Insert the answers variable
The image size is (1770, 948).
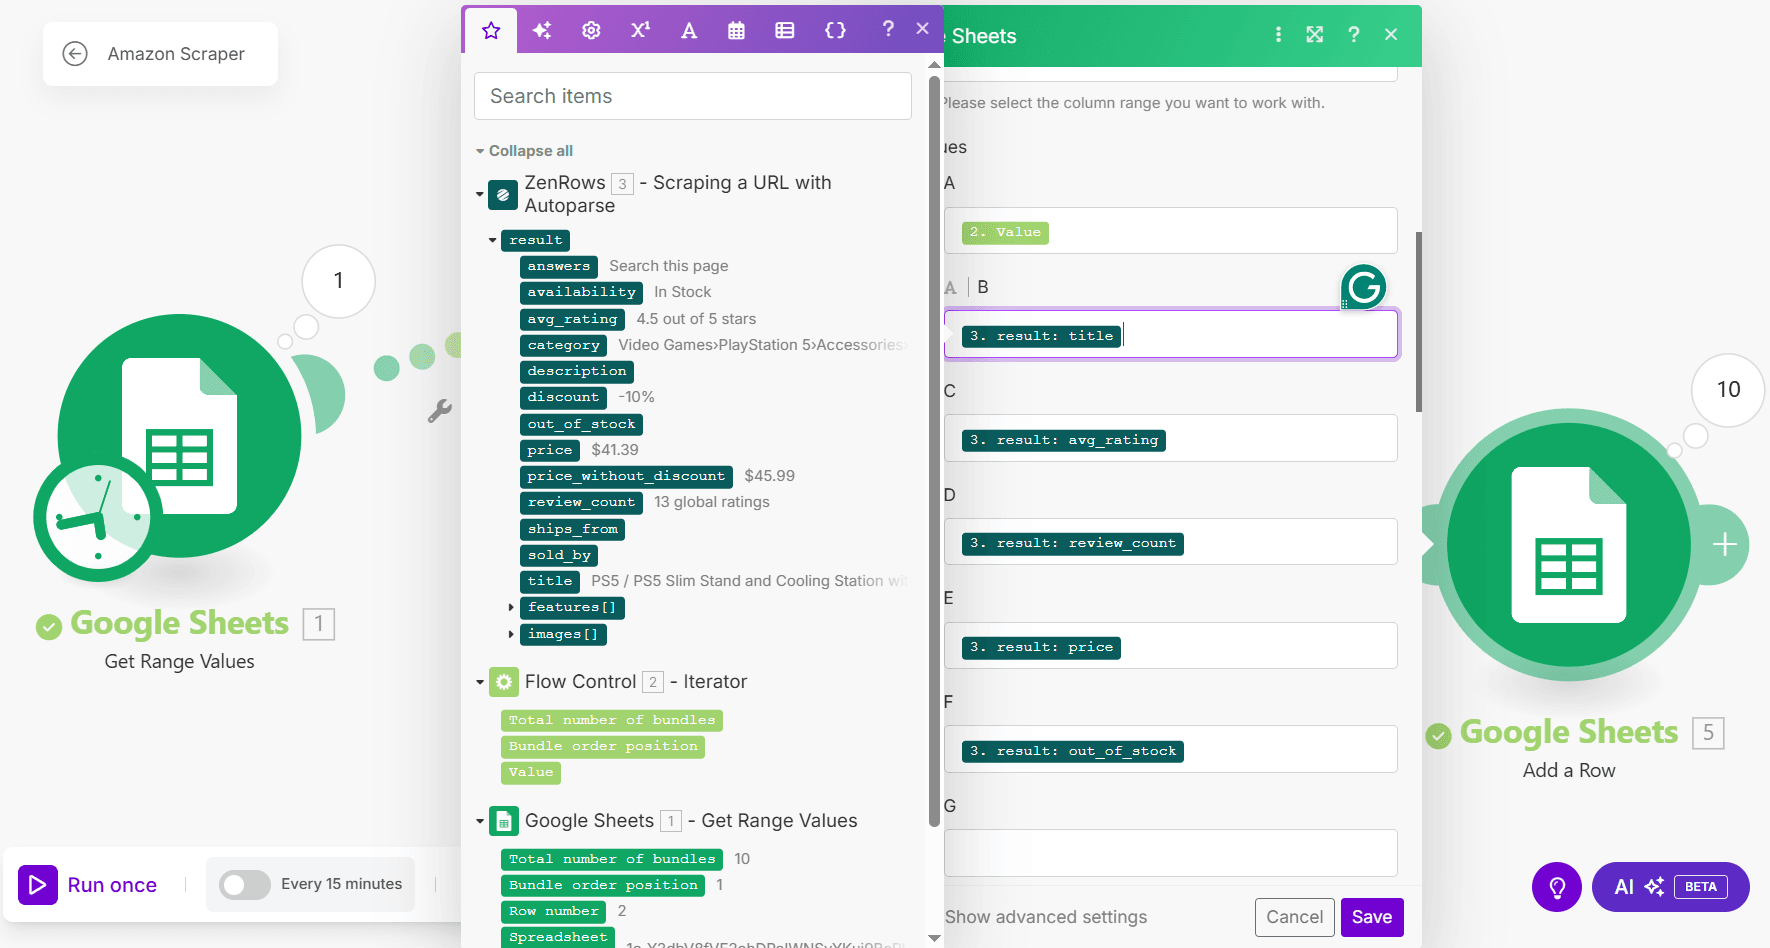[x=559, y=266]
